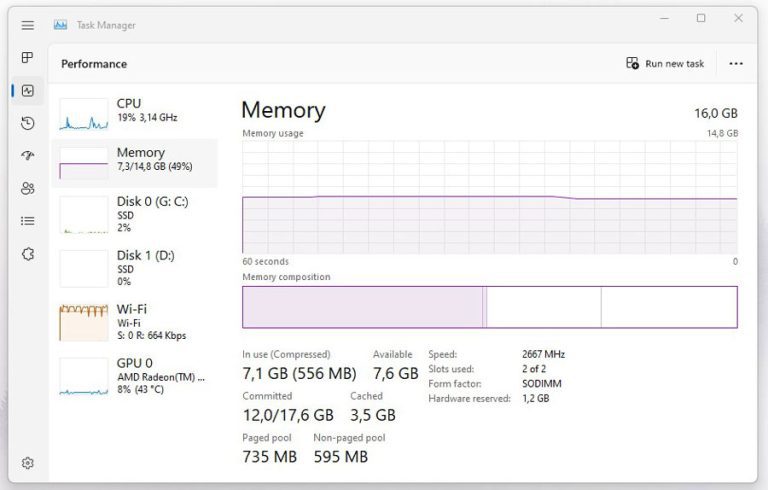768x490 pixels.
Task: Show Disk 0 (G: C:) performance
Action: point(134,213)
